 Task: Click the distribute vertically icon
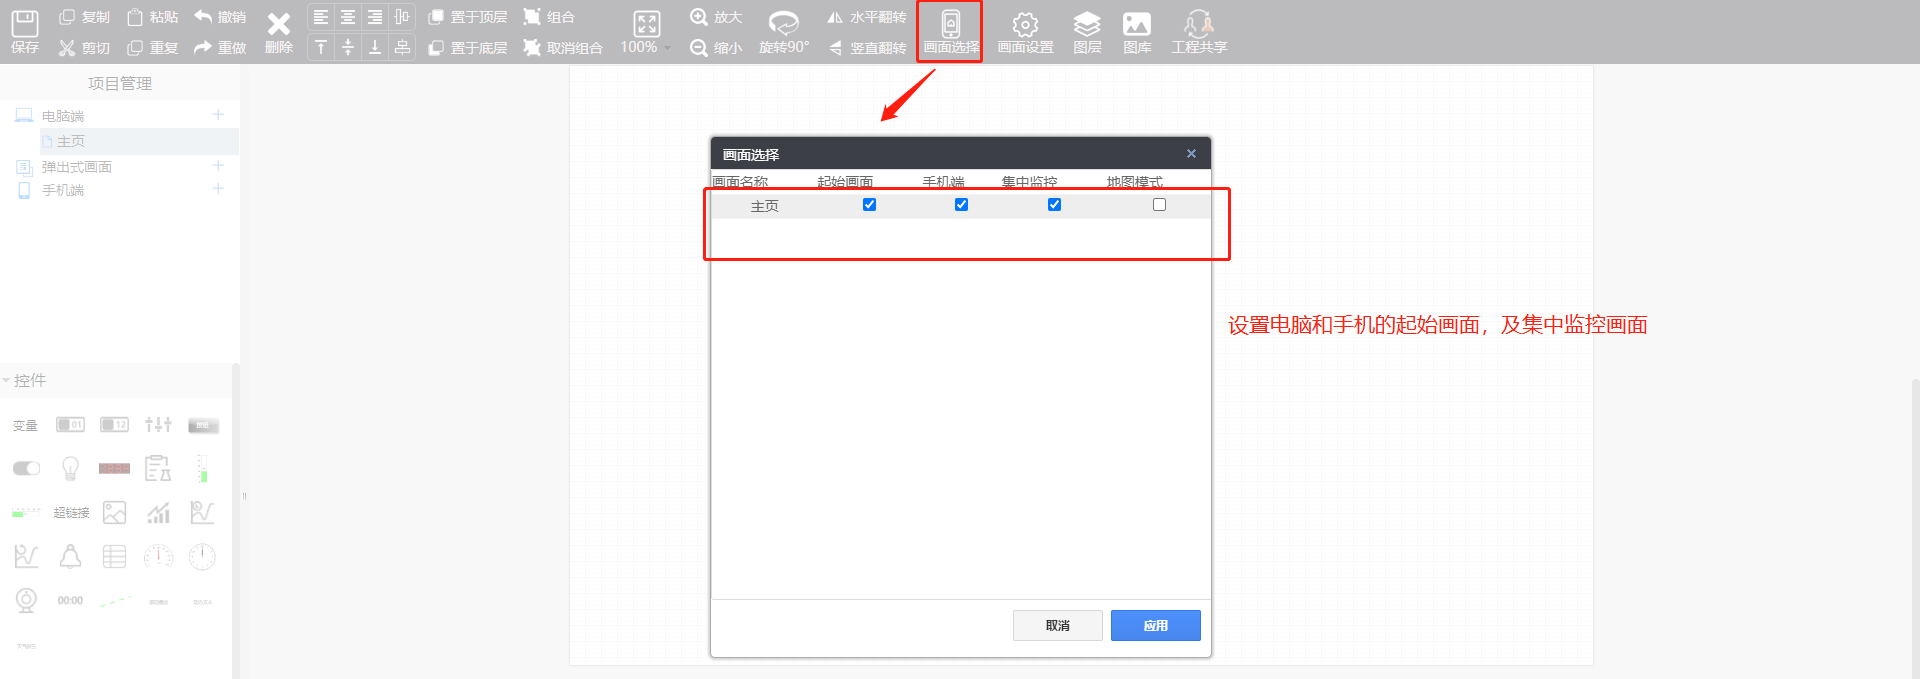click(x=402, y=47)
